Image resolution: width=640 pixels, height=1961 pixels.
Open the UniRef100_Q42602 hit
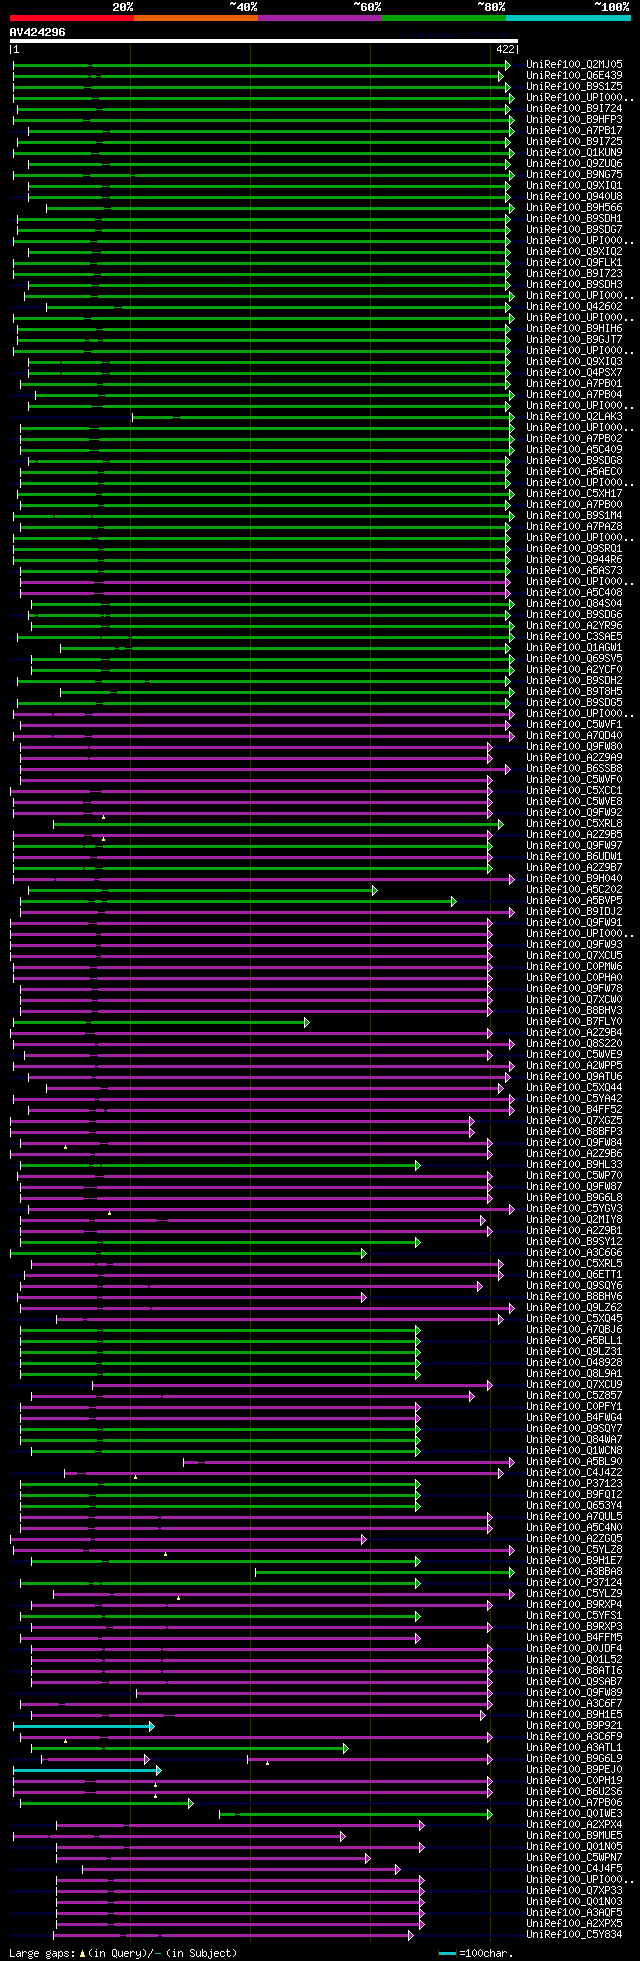pos(574,306)
